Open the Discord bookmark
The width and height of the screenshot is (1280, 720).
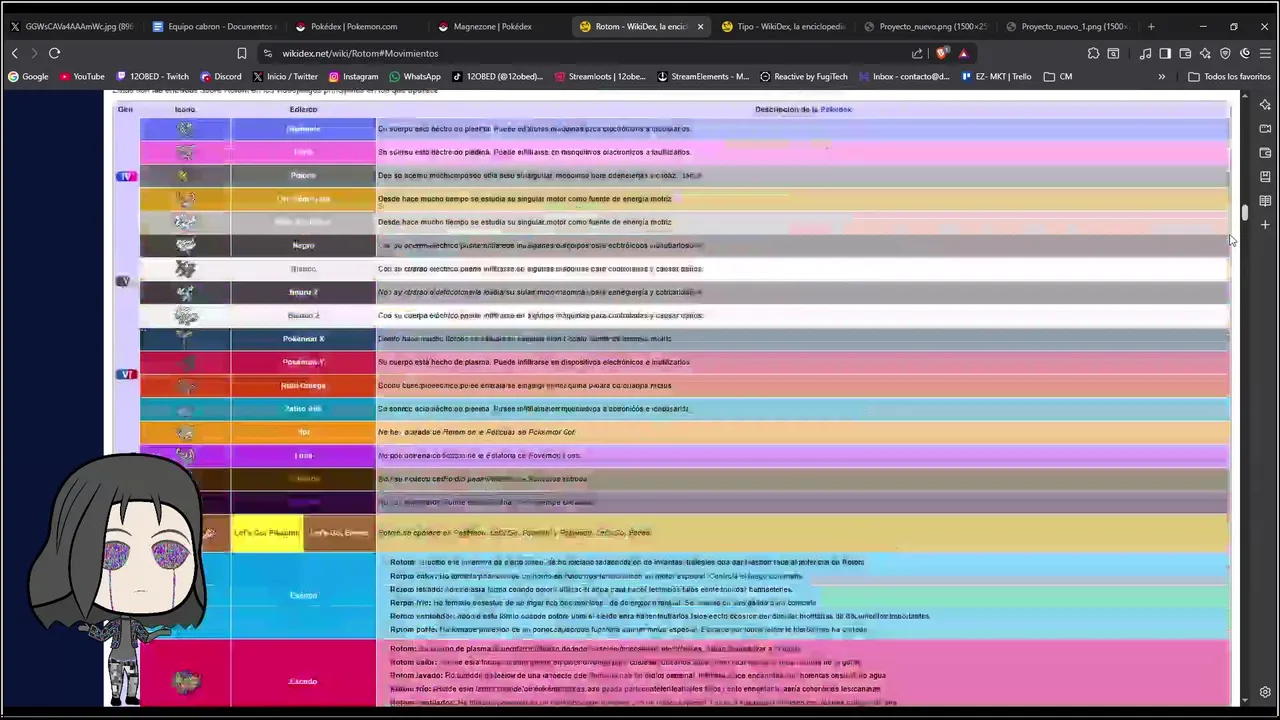click(221, 76)
